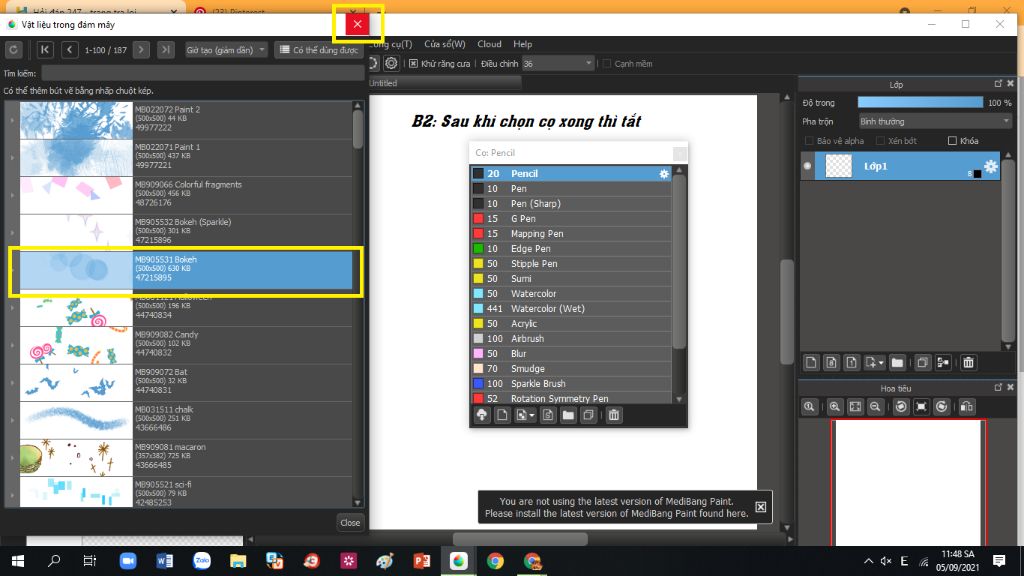
Task: Toggle visibility of layer Lớp1
Action: 808,166
